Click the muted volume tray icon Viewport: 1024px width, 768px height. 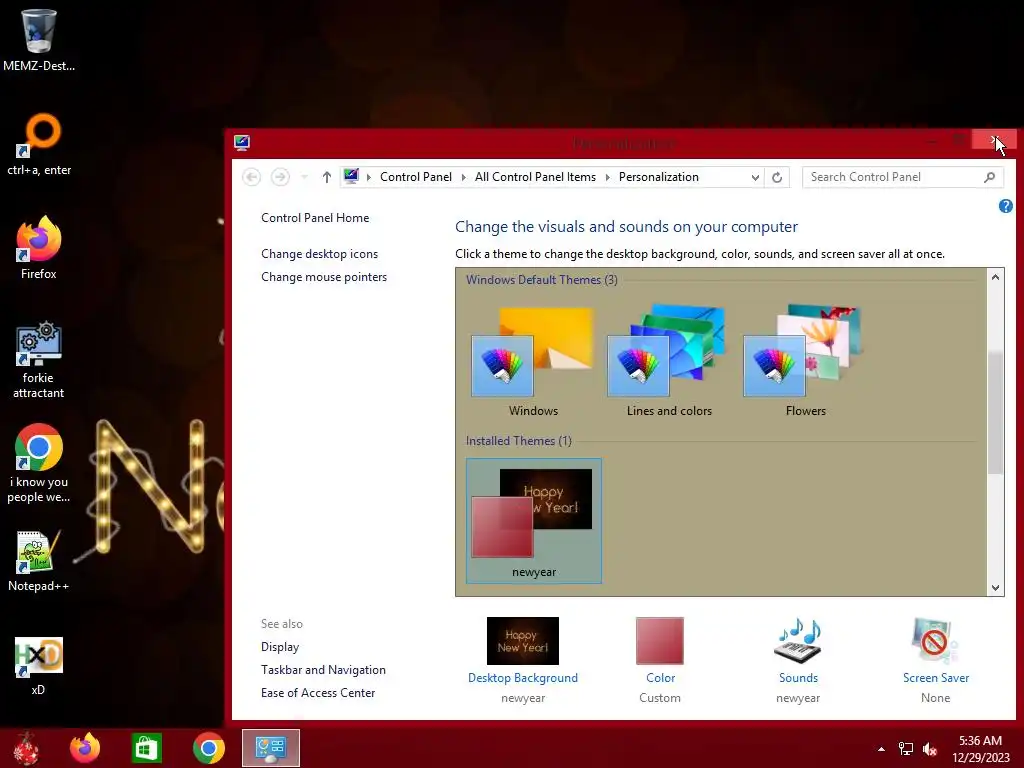coord(930,749)
